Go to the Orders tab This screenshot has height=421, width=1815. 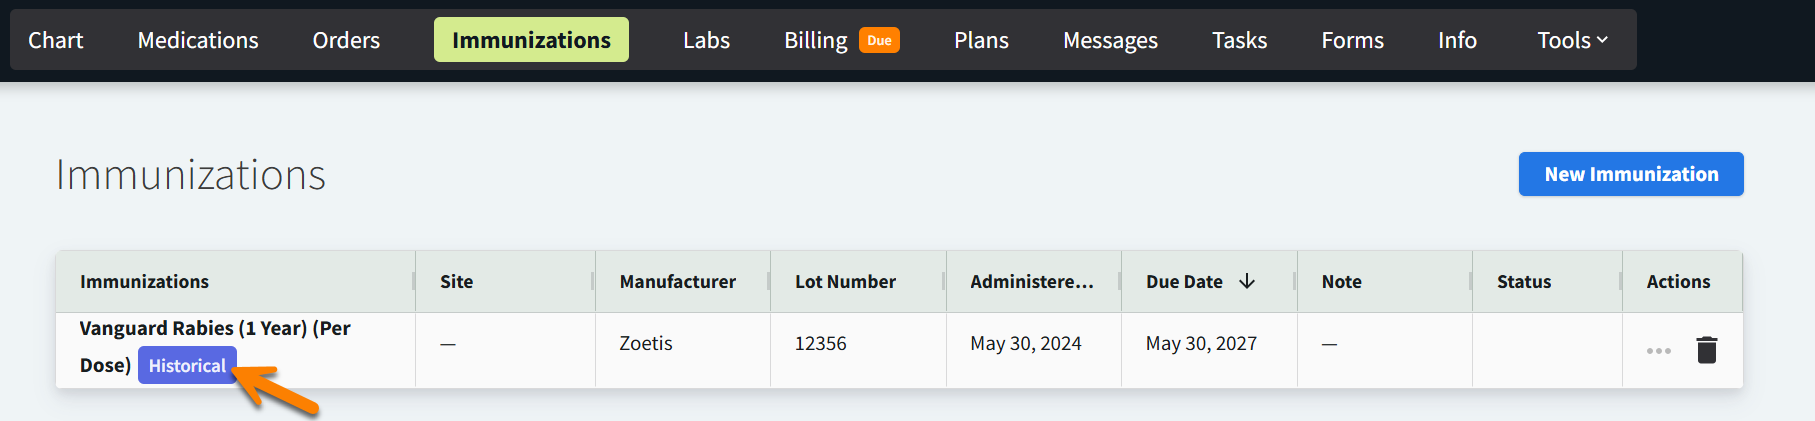pyautogui.click(x=346, y=40)
